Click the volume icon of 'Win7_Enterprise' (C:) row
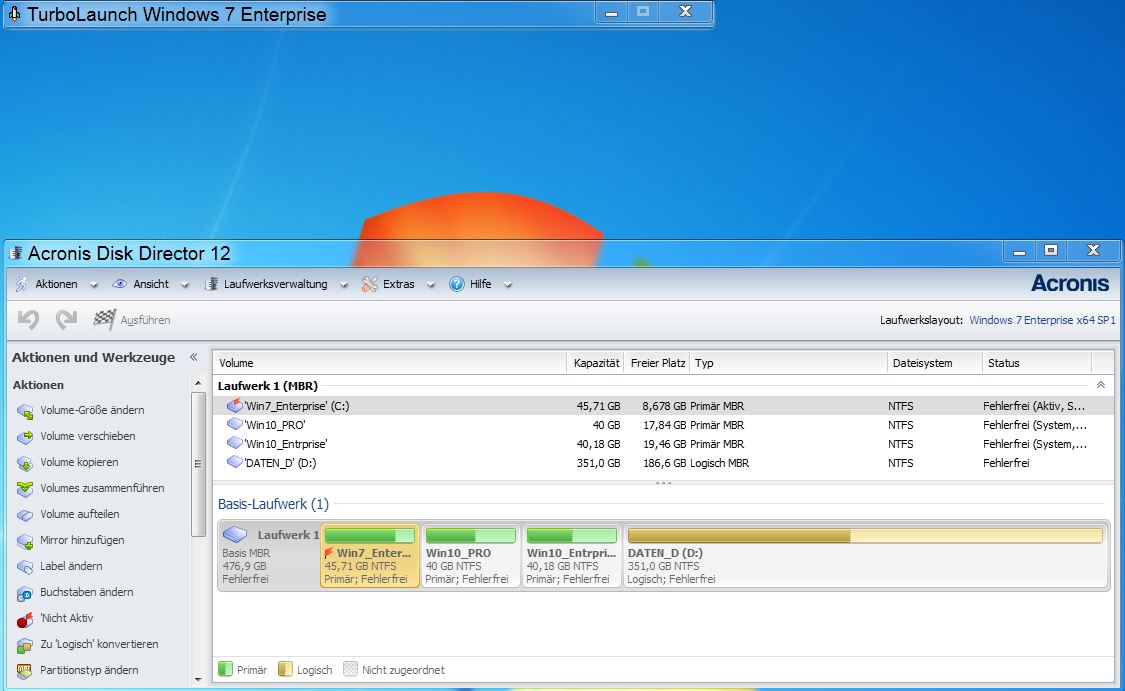 coord(235,405)
